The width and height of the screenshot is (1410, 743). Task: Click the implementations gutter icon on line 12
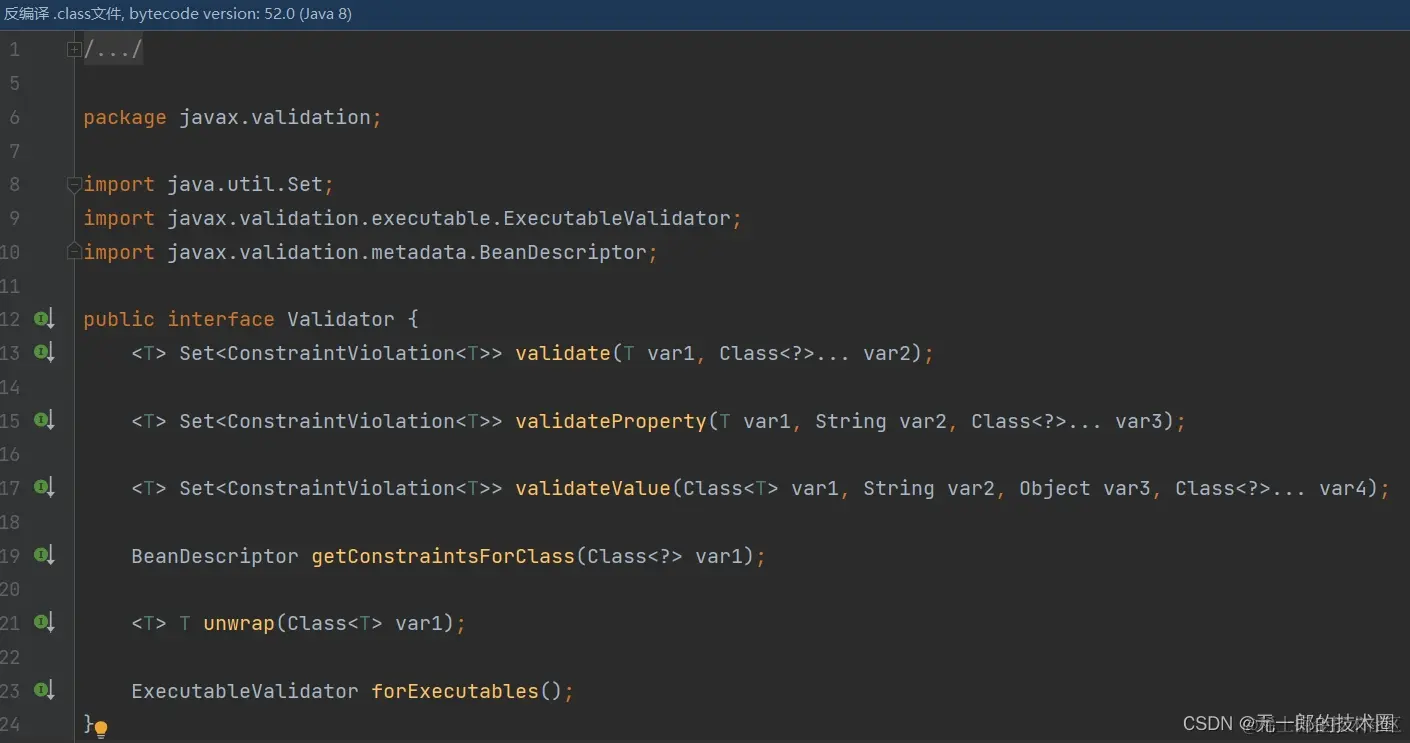click(x=43, y=320)
